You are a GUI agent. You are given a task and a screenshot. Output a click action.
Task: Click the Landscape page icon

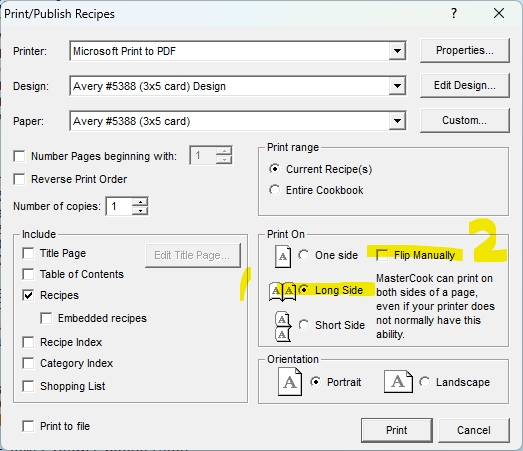tap(398, 381)
